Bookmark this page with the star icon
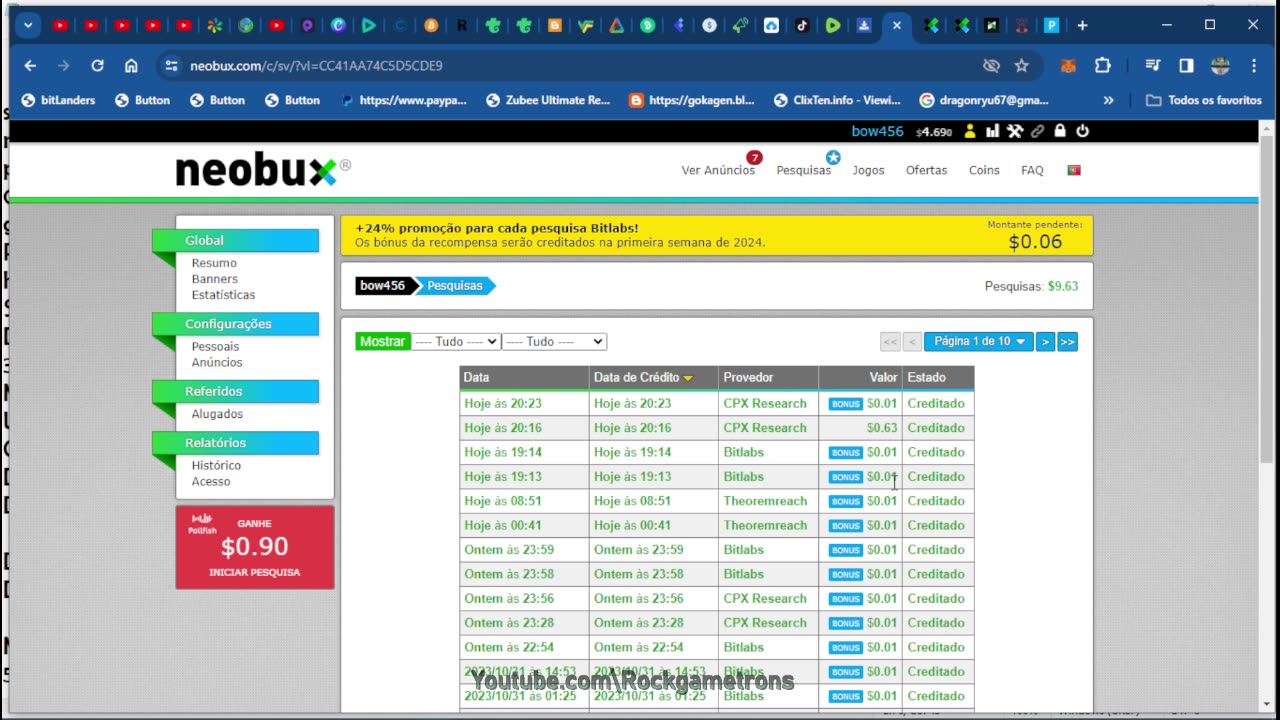Image resolution: width=1280 pixels, height=720 pixels. point(1021,66)
